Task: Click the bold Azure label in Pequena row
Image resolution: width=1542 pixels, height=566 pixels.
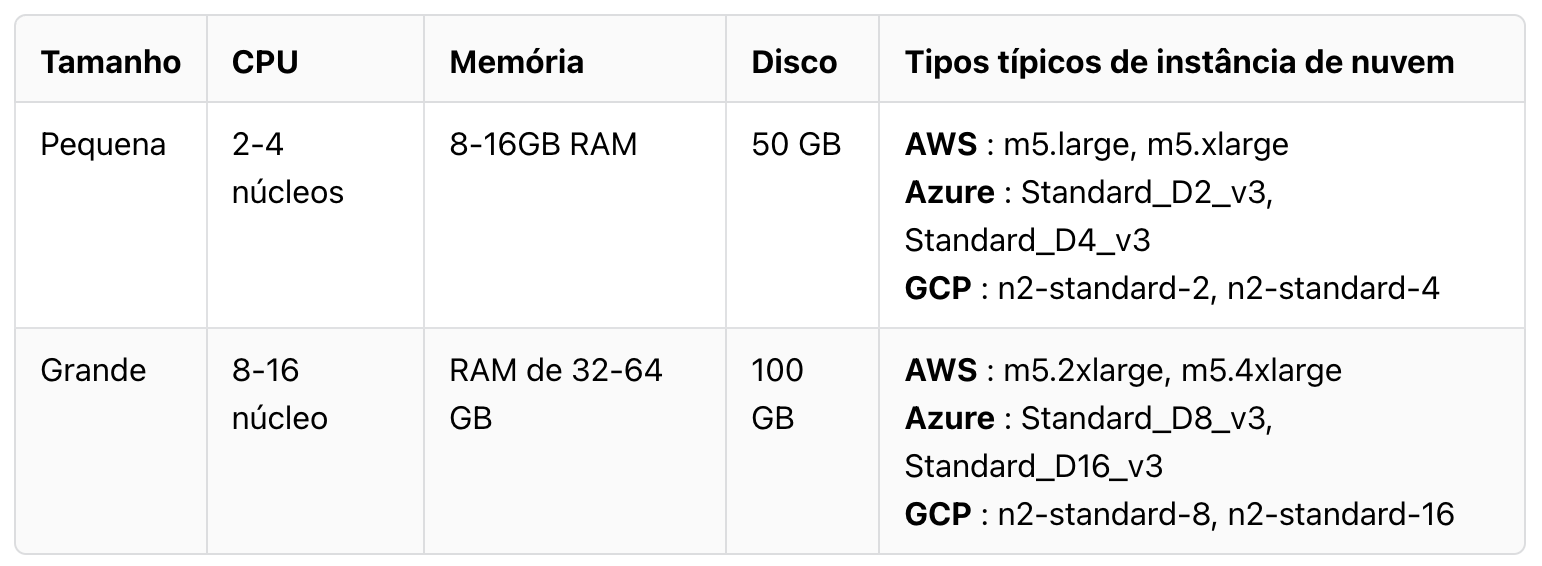Action: [949, 192]
